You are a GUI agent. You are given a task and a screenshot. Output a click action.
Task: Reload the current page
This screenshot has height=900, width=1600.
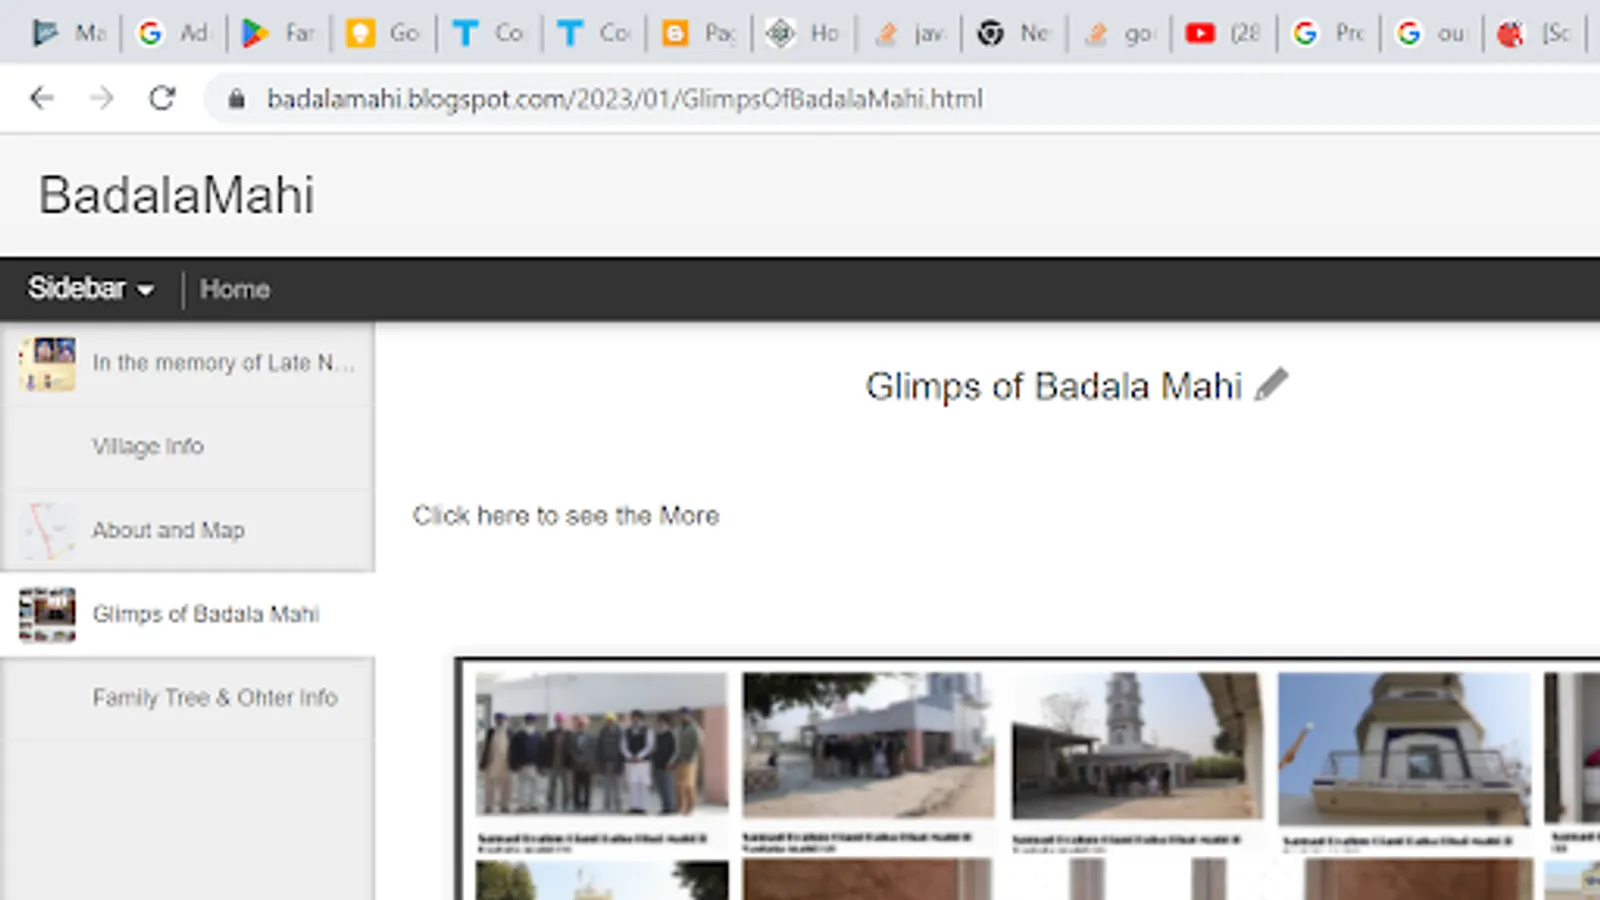(162, 98)
